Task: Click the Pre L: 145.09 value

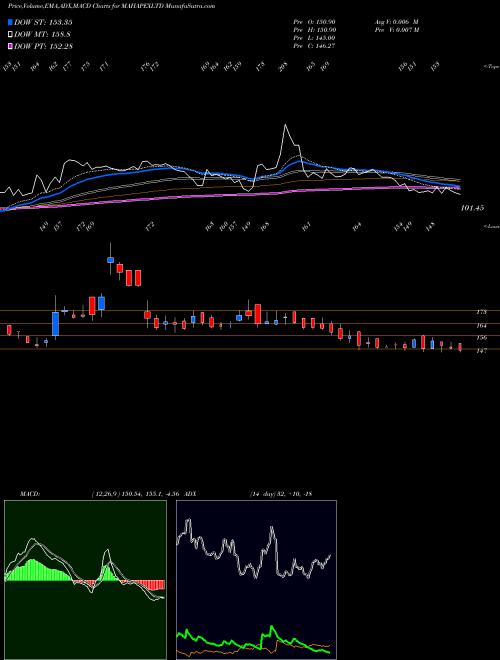Action: pyautogui.click(x=314, y=38)
